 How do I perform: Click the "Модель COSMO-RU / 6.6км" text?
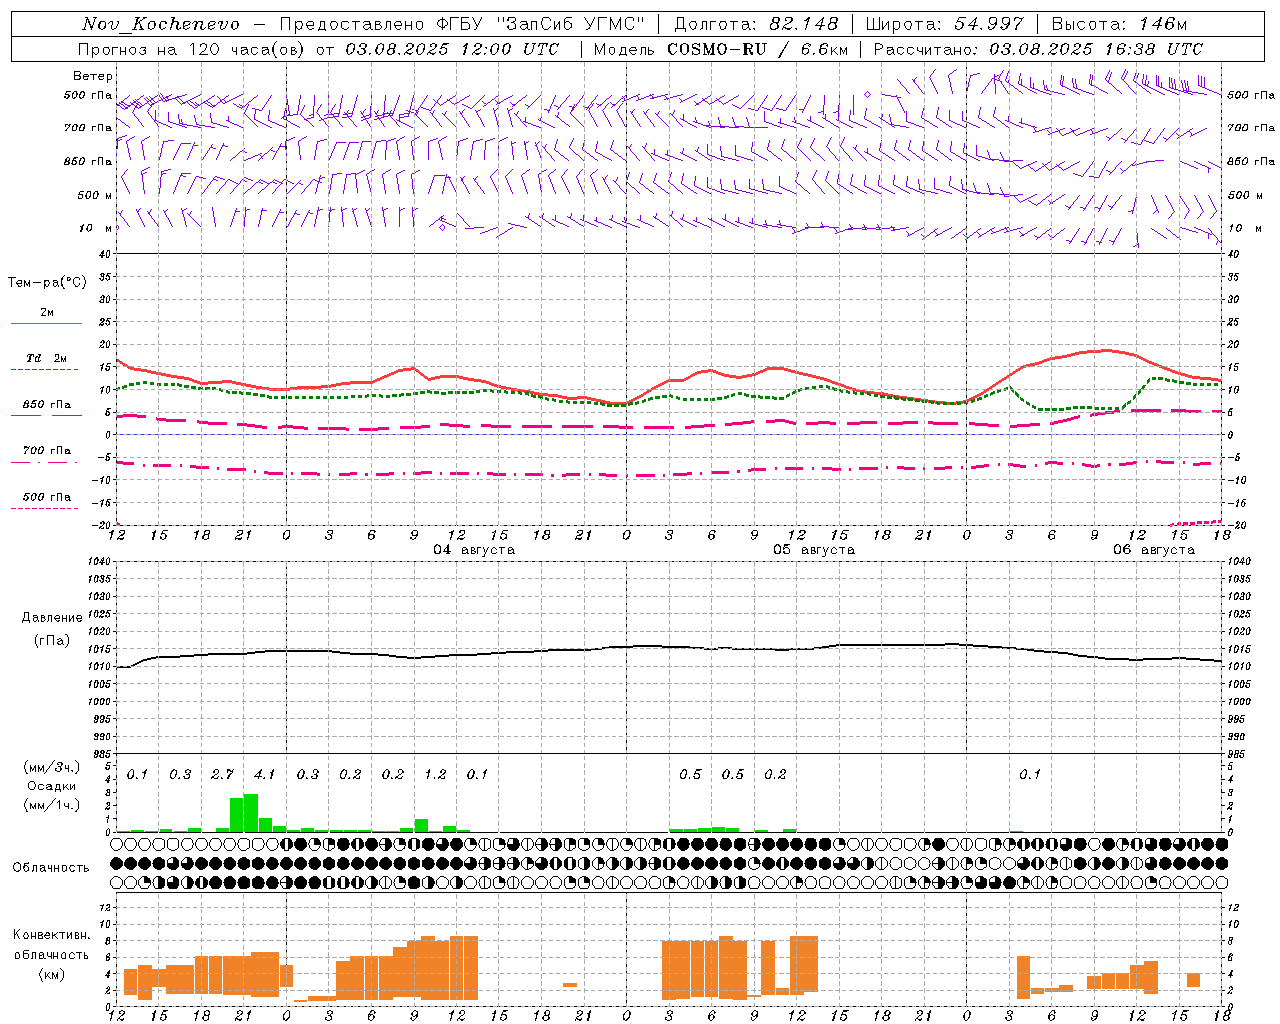pos(721,49)
